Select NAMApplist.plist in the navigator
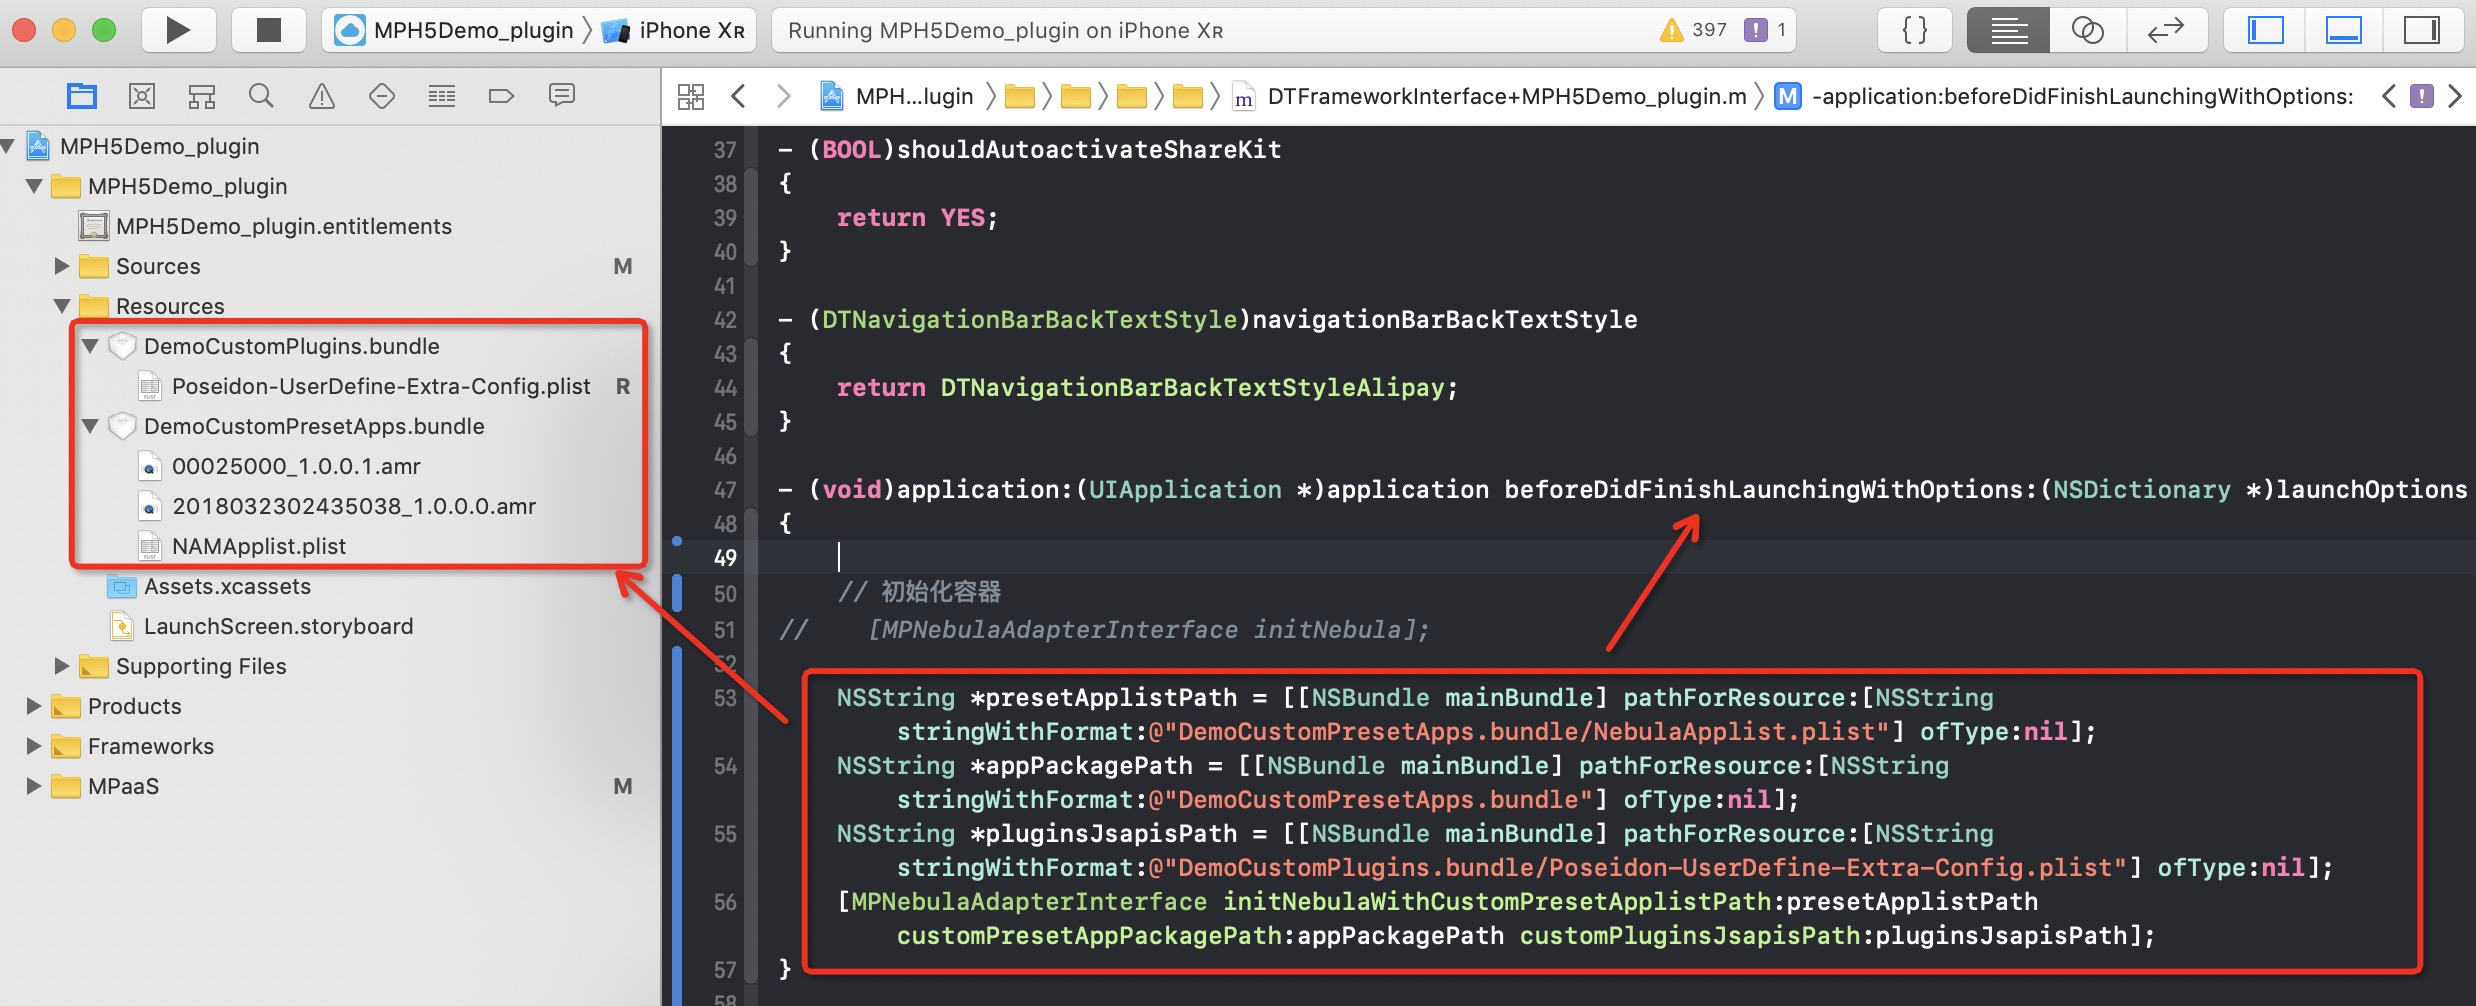 click(259, 546)
